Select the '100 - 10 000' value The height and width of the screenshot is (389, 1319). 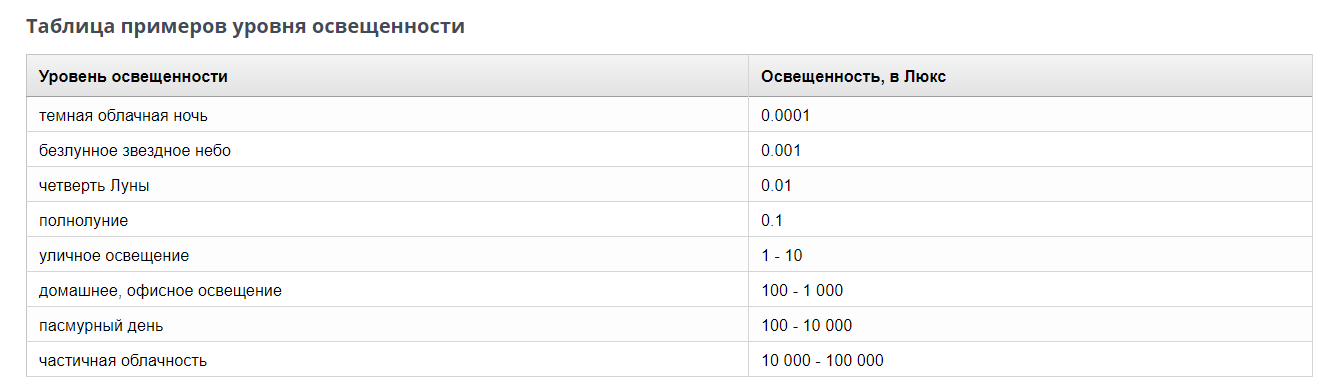pos(807,325)
